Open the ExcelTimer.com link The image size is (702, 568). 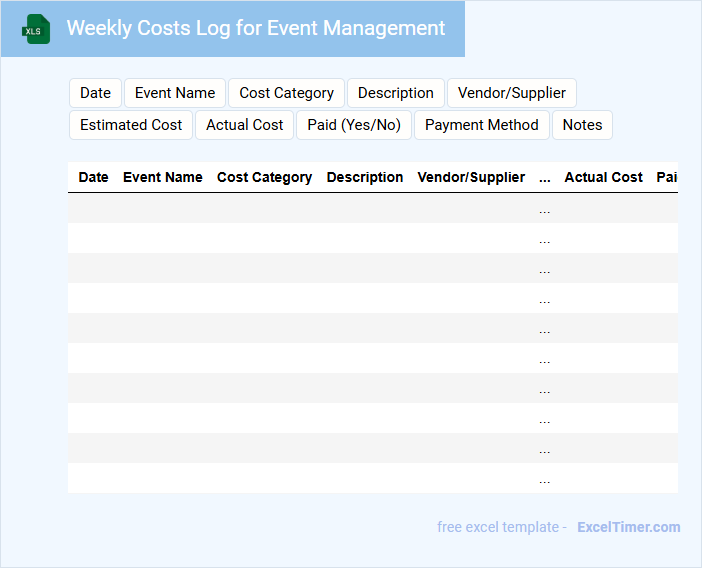(628, 527)
